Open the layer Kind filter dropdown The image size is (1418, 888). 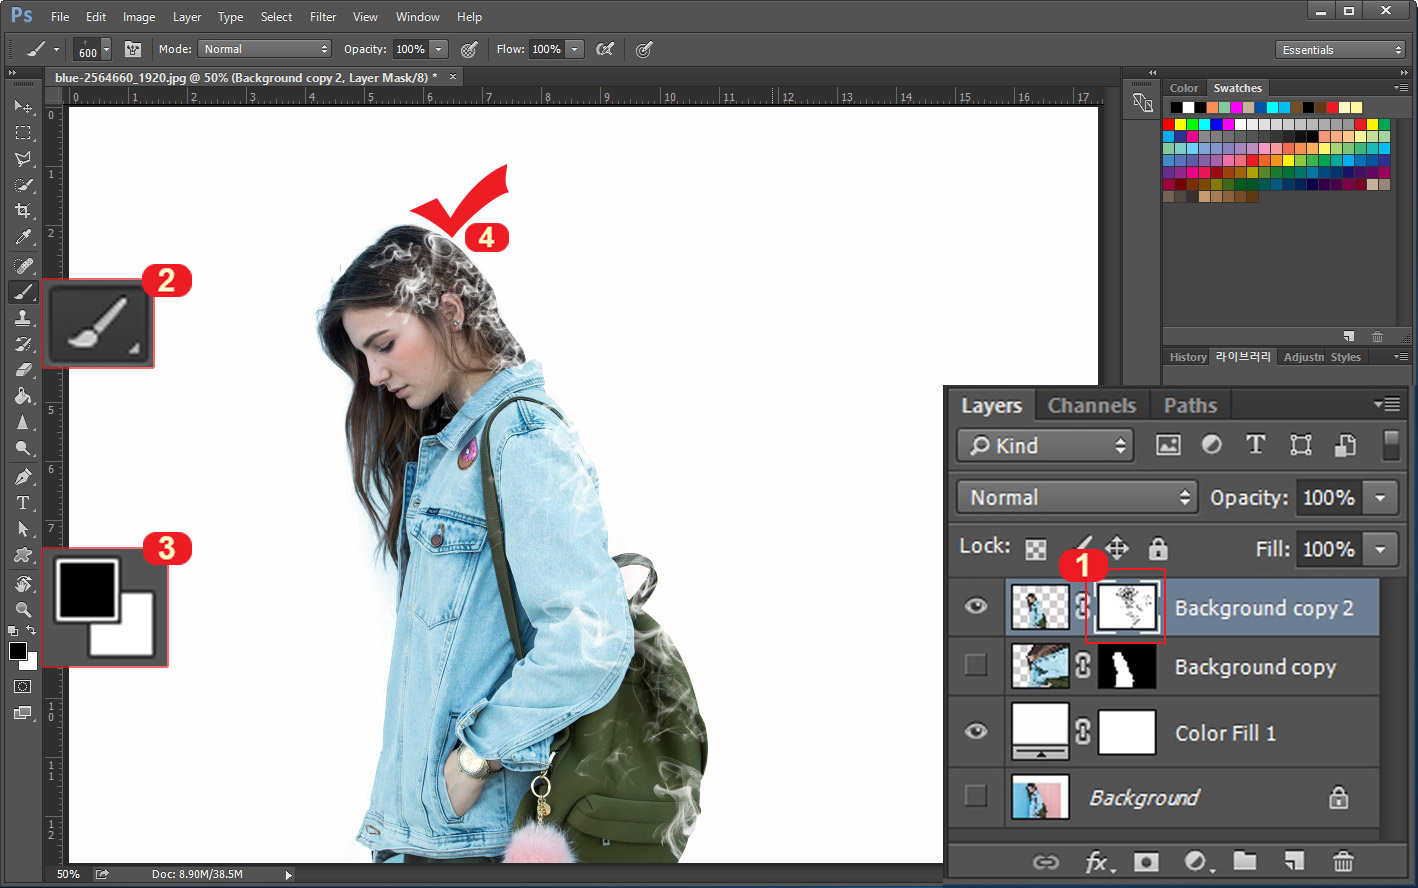point(1045,446)
